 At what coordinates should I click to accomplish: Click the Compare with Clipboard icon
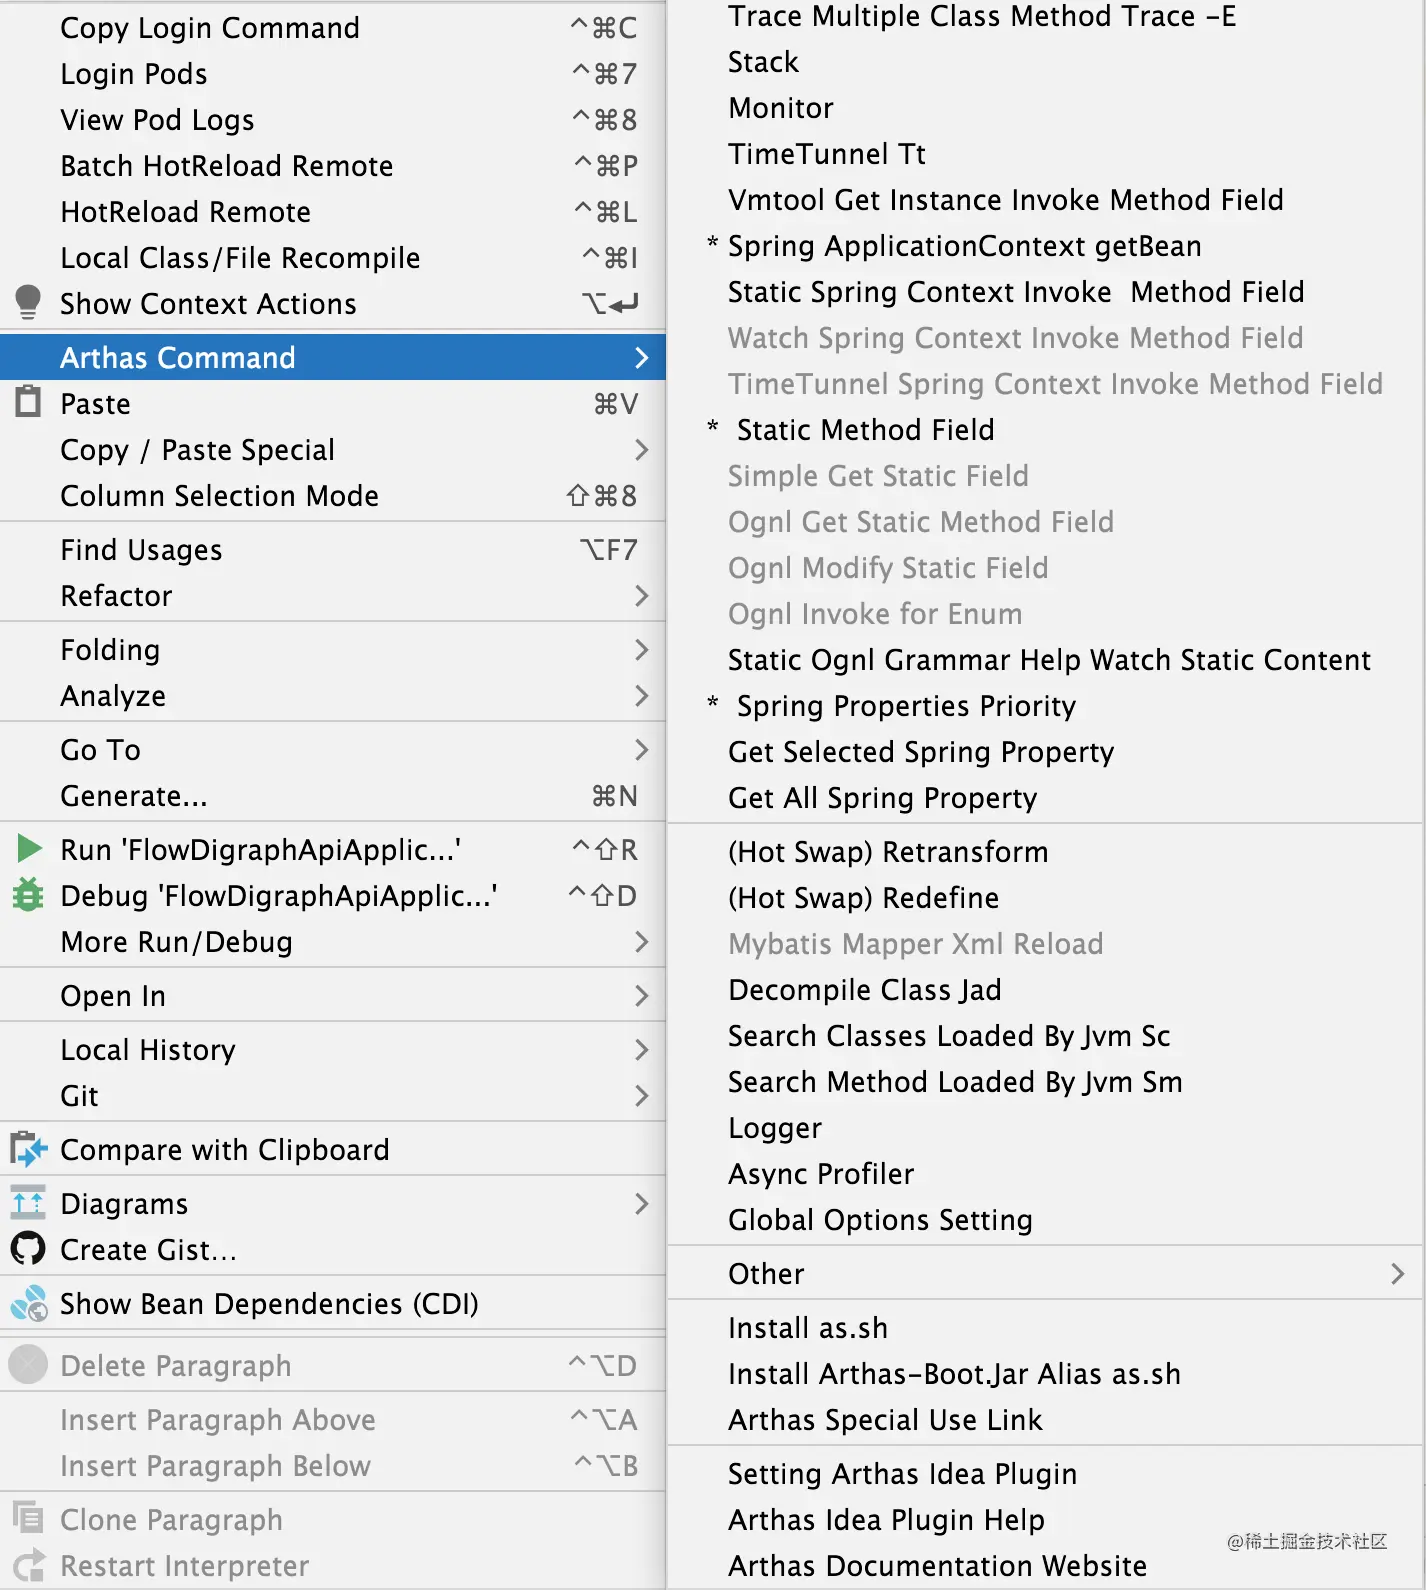point(28,1149)
